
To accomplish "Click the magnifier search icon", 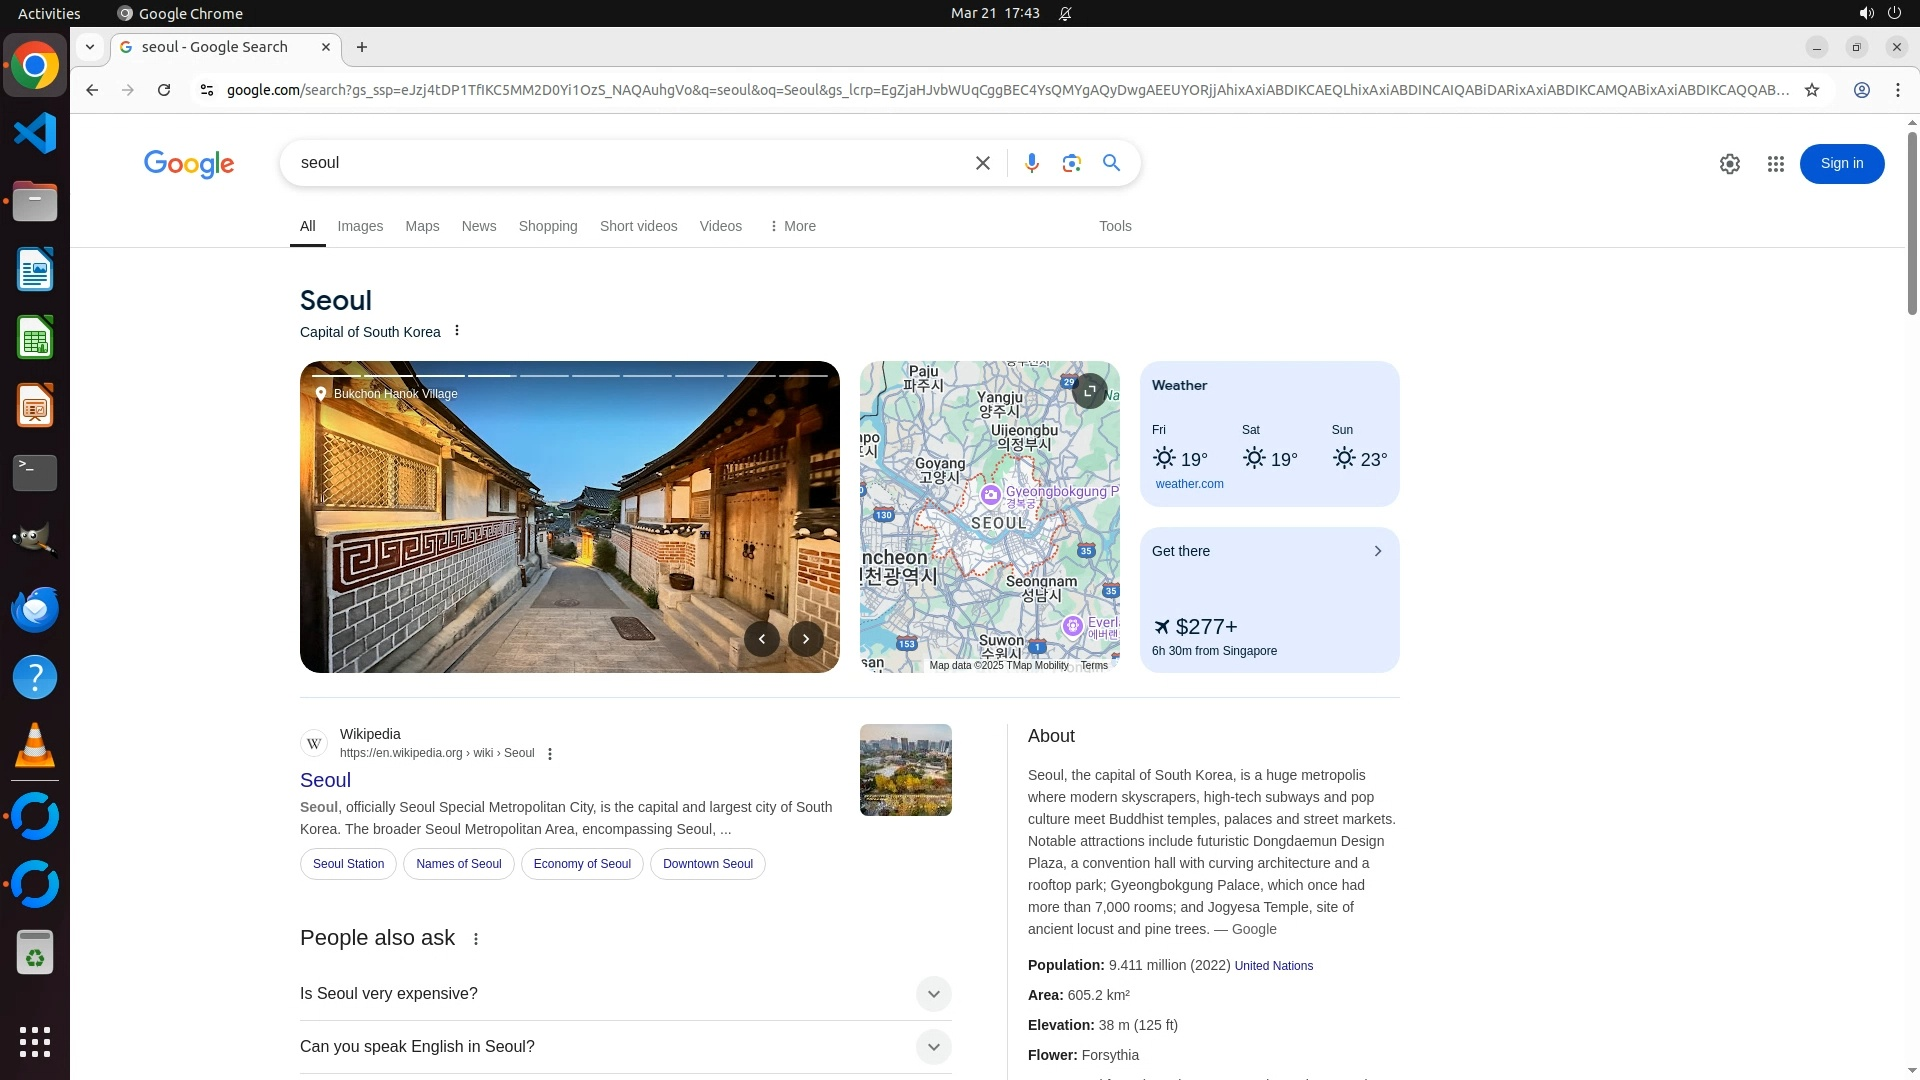I will tap(1111, 163).
